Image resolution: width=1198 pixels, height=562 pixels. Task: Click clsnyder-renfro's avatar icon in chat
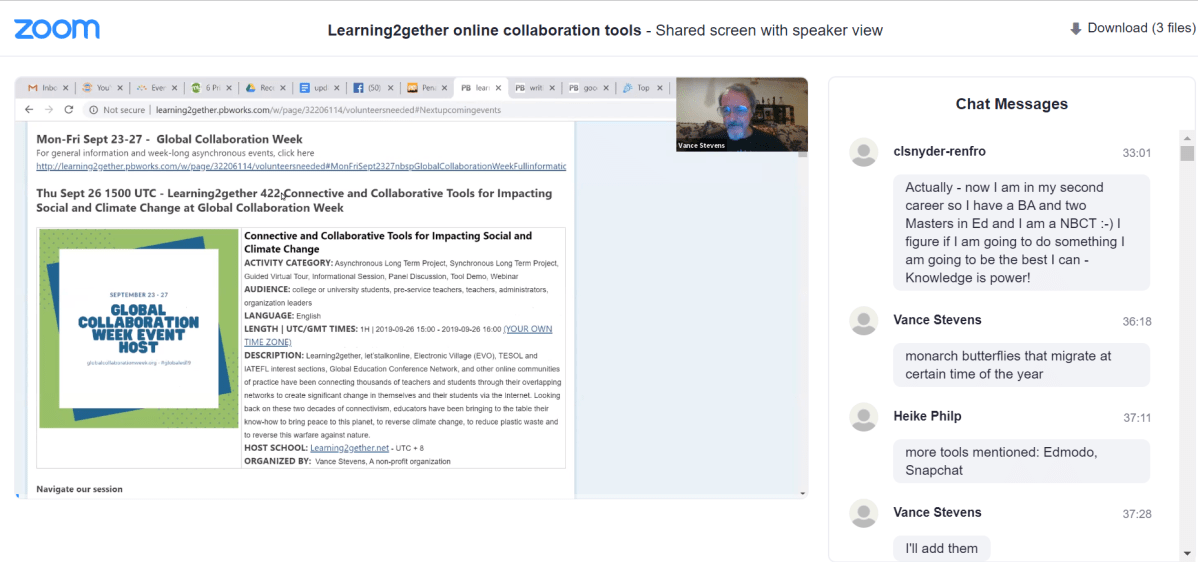tap(863, 153)
